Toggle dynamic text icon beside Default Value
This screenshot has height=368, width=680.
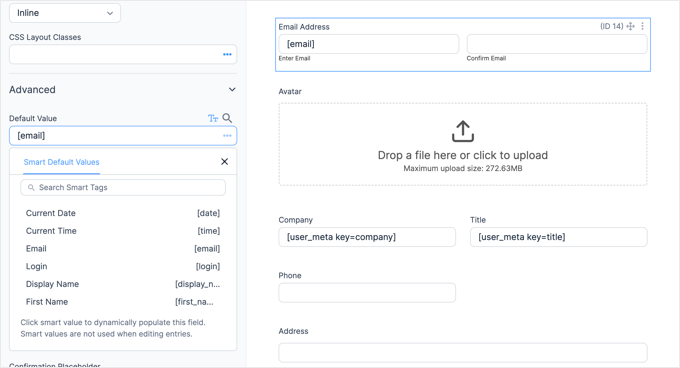212,118
